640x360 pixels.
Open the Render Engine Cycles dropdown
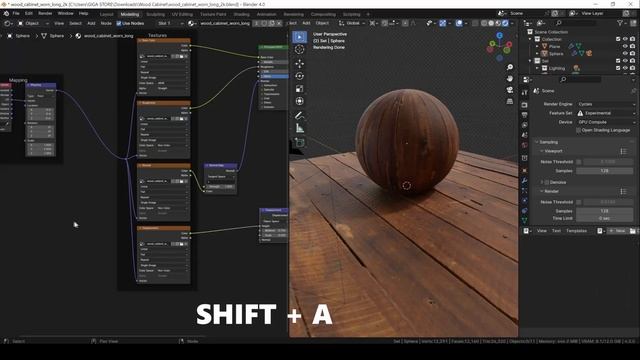(606, 104)
